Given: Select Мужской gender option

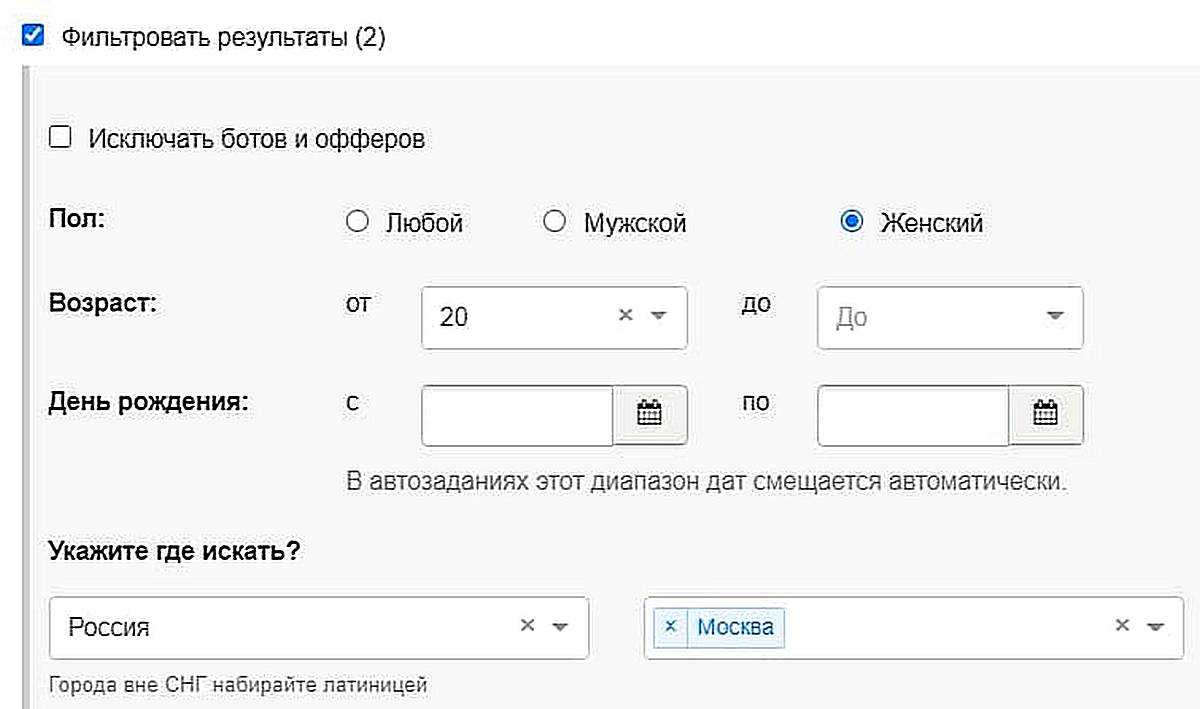Looking at the screenshot, I should 554,222.
